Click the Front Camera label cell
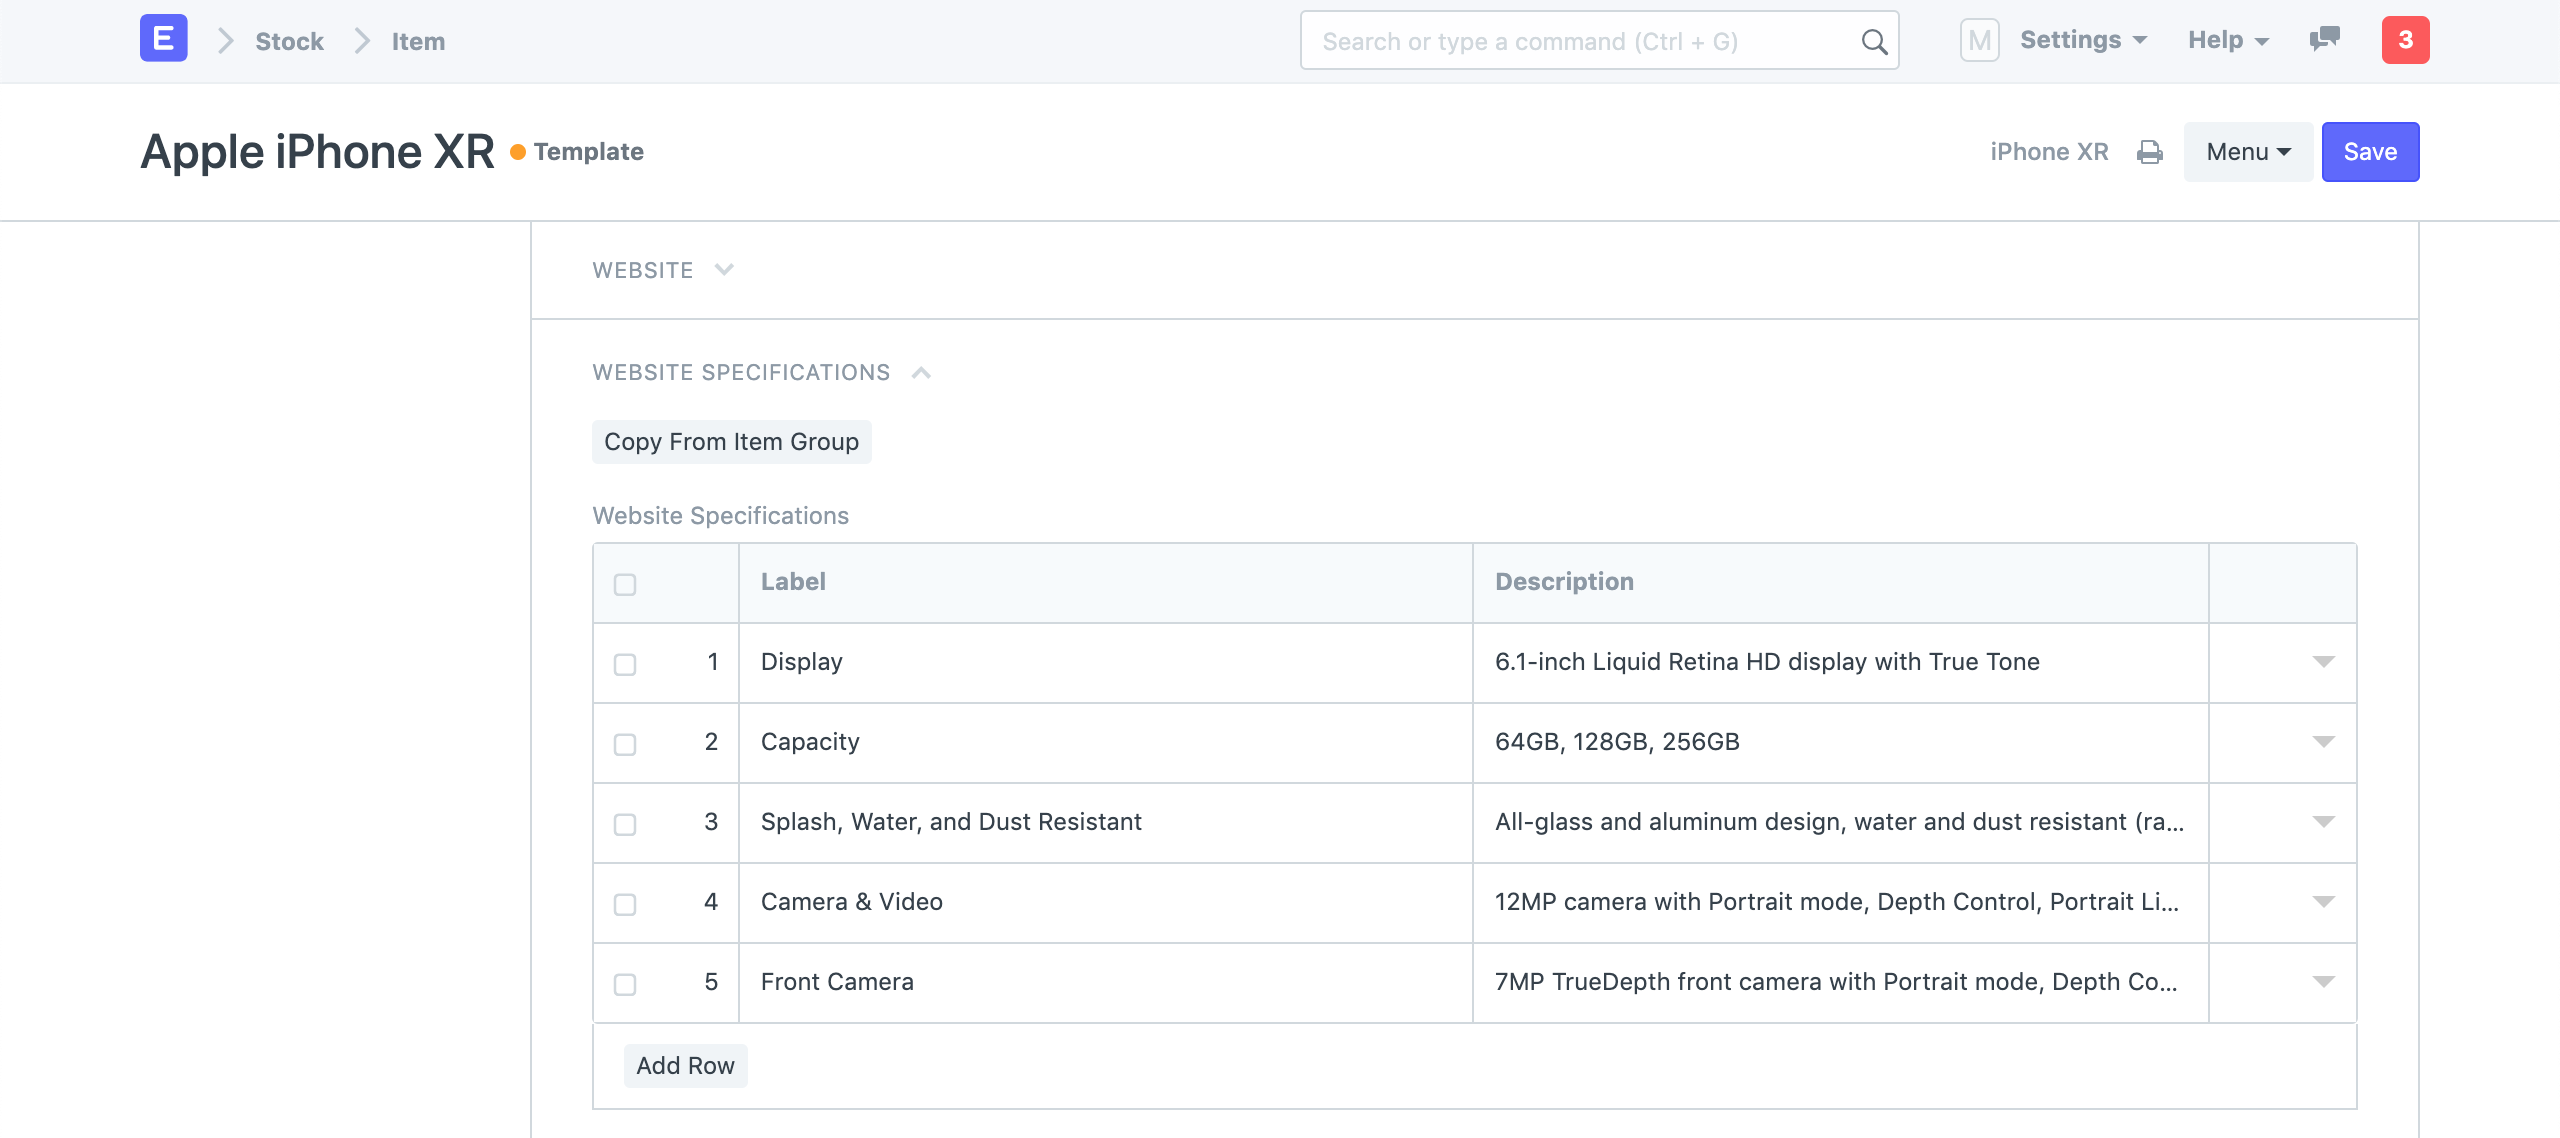This screenshot has width=2560, height=1138. [1105, 983]
